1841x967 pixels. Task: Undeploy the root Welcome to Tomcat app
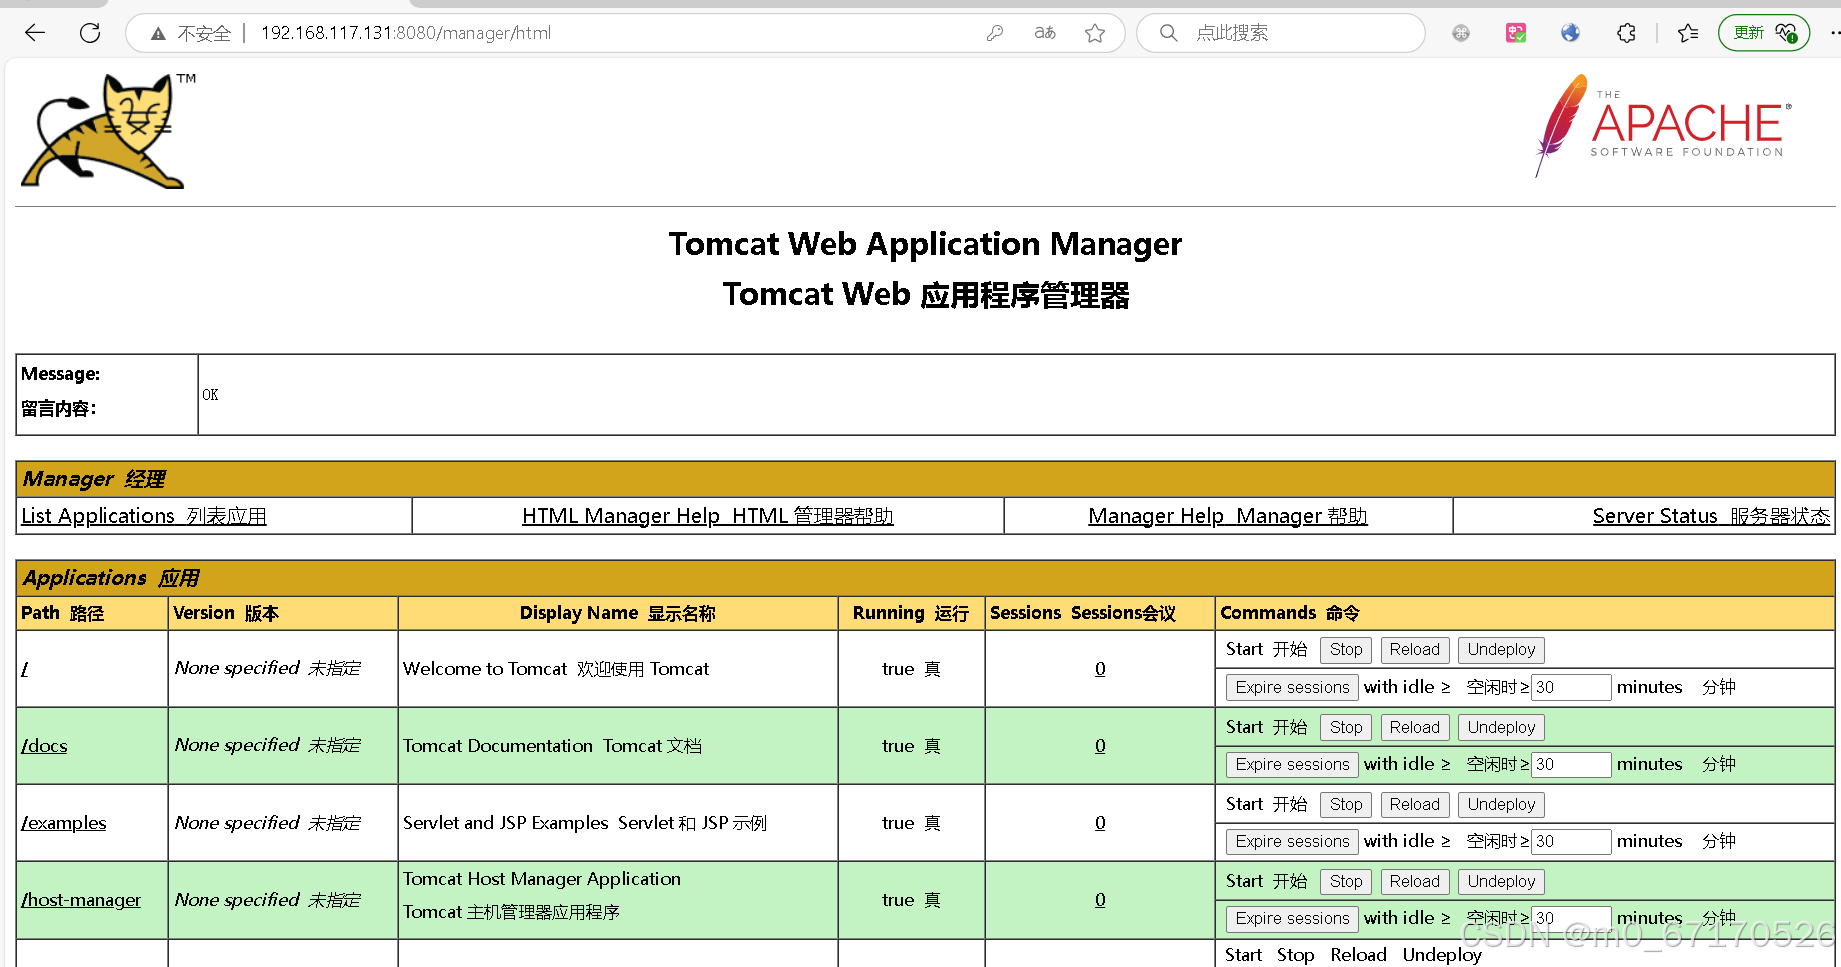[1501, 650]
